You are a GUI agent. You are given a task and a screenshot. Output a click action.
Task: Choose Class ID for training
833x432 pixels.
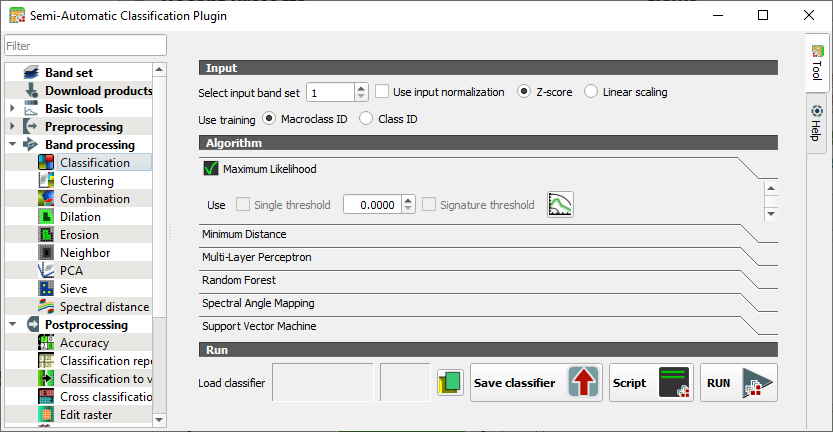click(x=365, y=119)
